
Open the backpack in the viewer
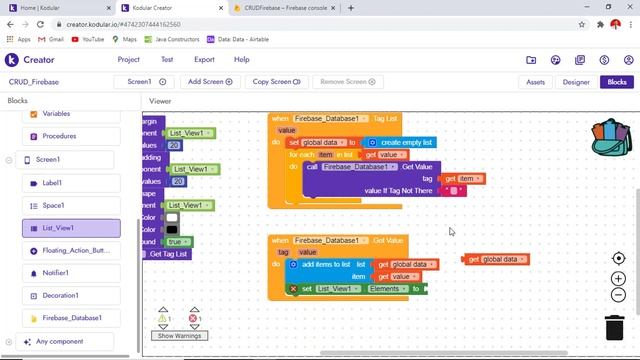pyautogui.click(x=611, y=137)
